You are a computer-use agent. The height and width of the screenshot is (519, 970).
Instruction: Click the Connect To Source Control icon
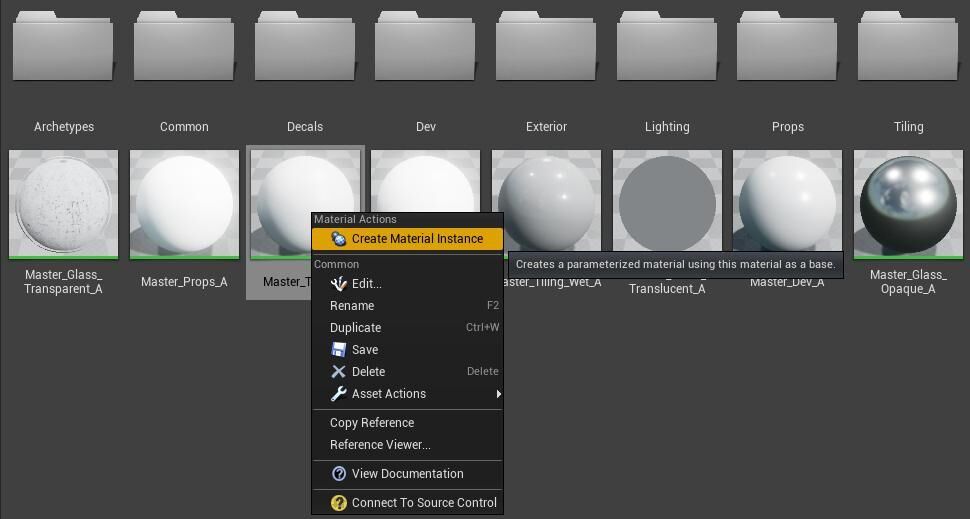pyautogui.click(x=339, y=503)
